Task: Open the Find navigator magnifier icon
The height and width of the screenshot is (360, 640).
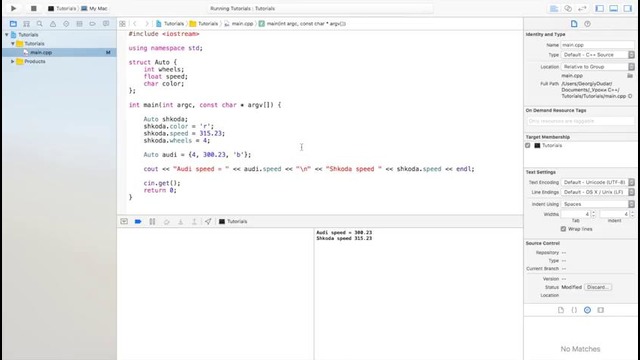Action: 40,24
